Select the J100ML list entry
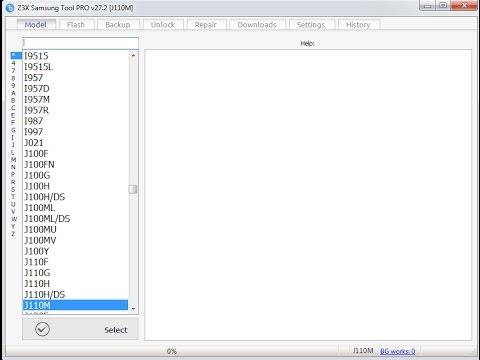 (76, 208)
